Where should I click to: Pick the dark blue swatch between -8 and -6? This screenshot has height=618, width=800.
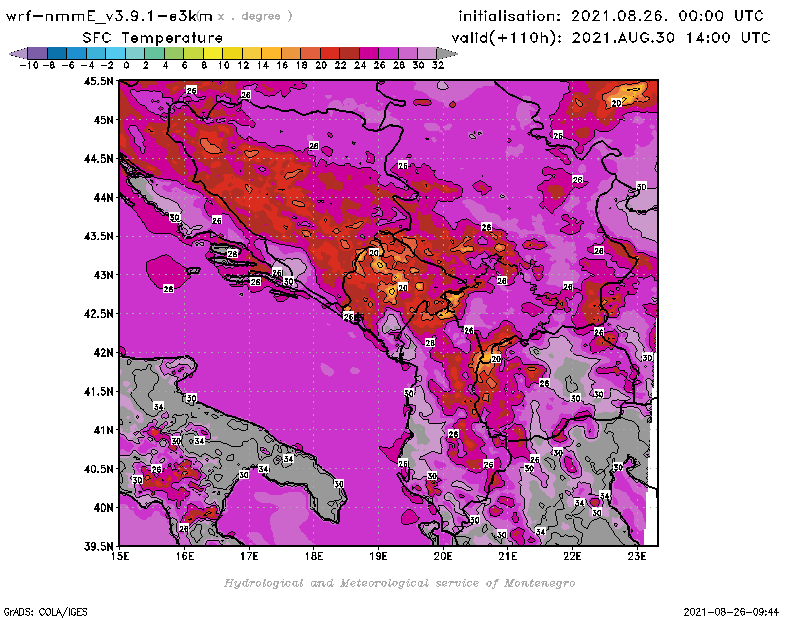pyautogui.click(x=57, y=53)
